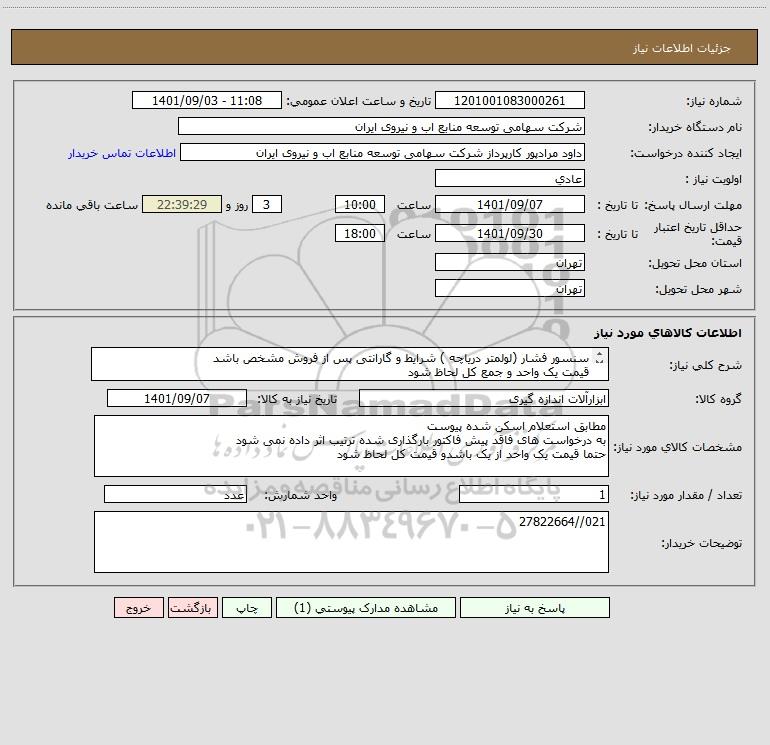Click the delivery city field 'تهران'

510,288
